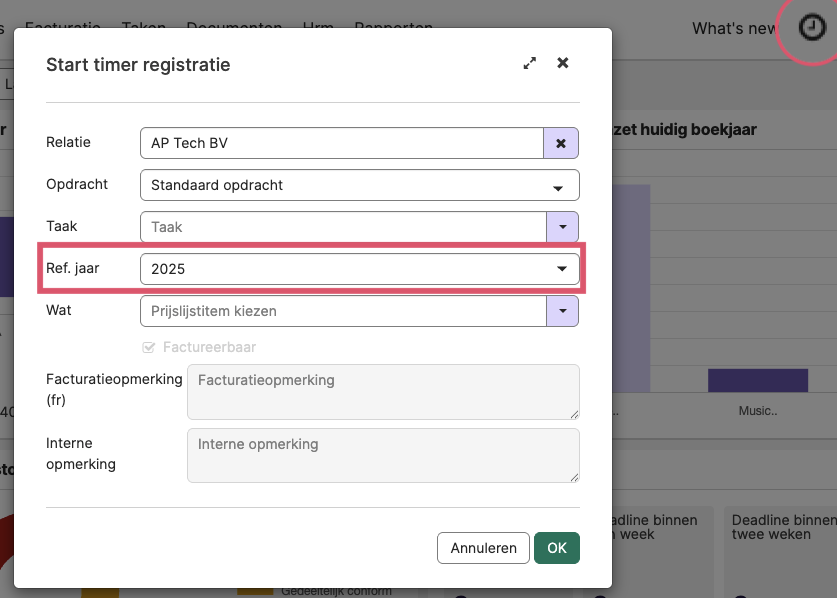The image size is (837, 598).
Task: Open the Opdracht dropdown
Action: (360, 185)
